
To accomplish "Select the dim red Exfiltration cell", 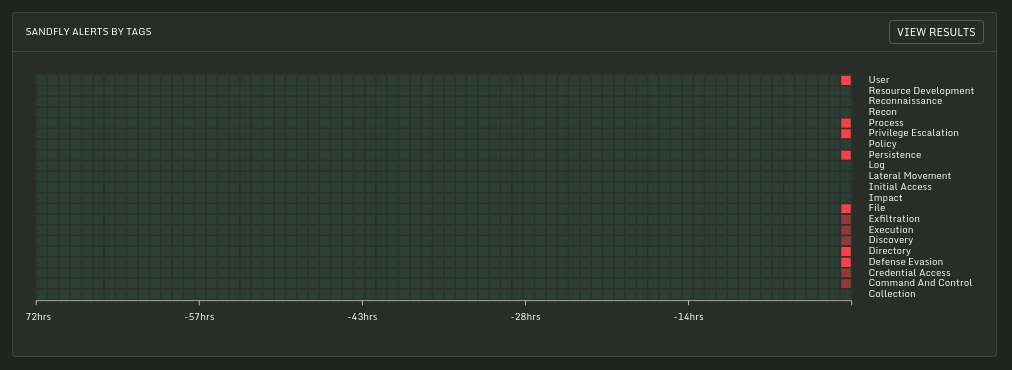I will pos(846,220).
